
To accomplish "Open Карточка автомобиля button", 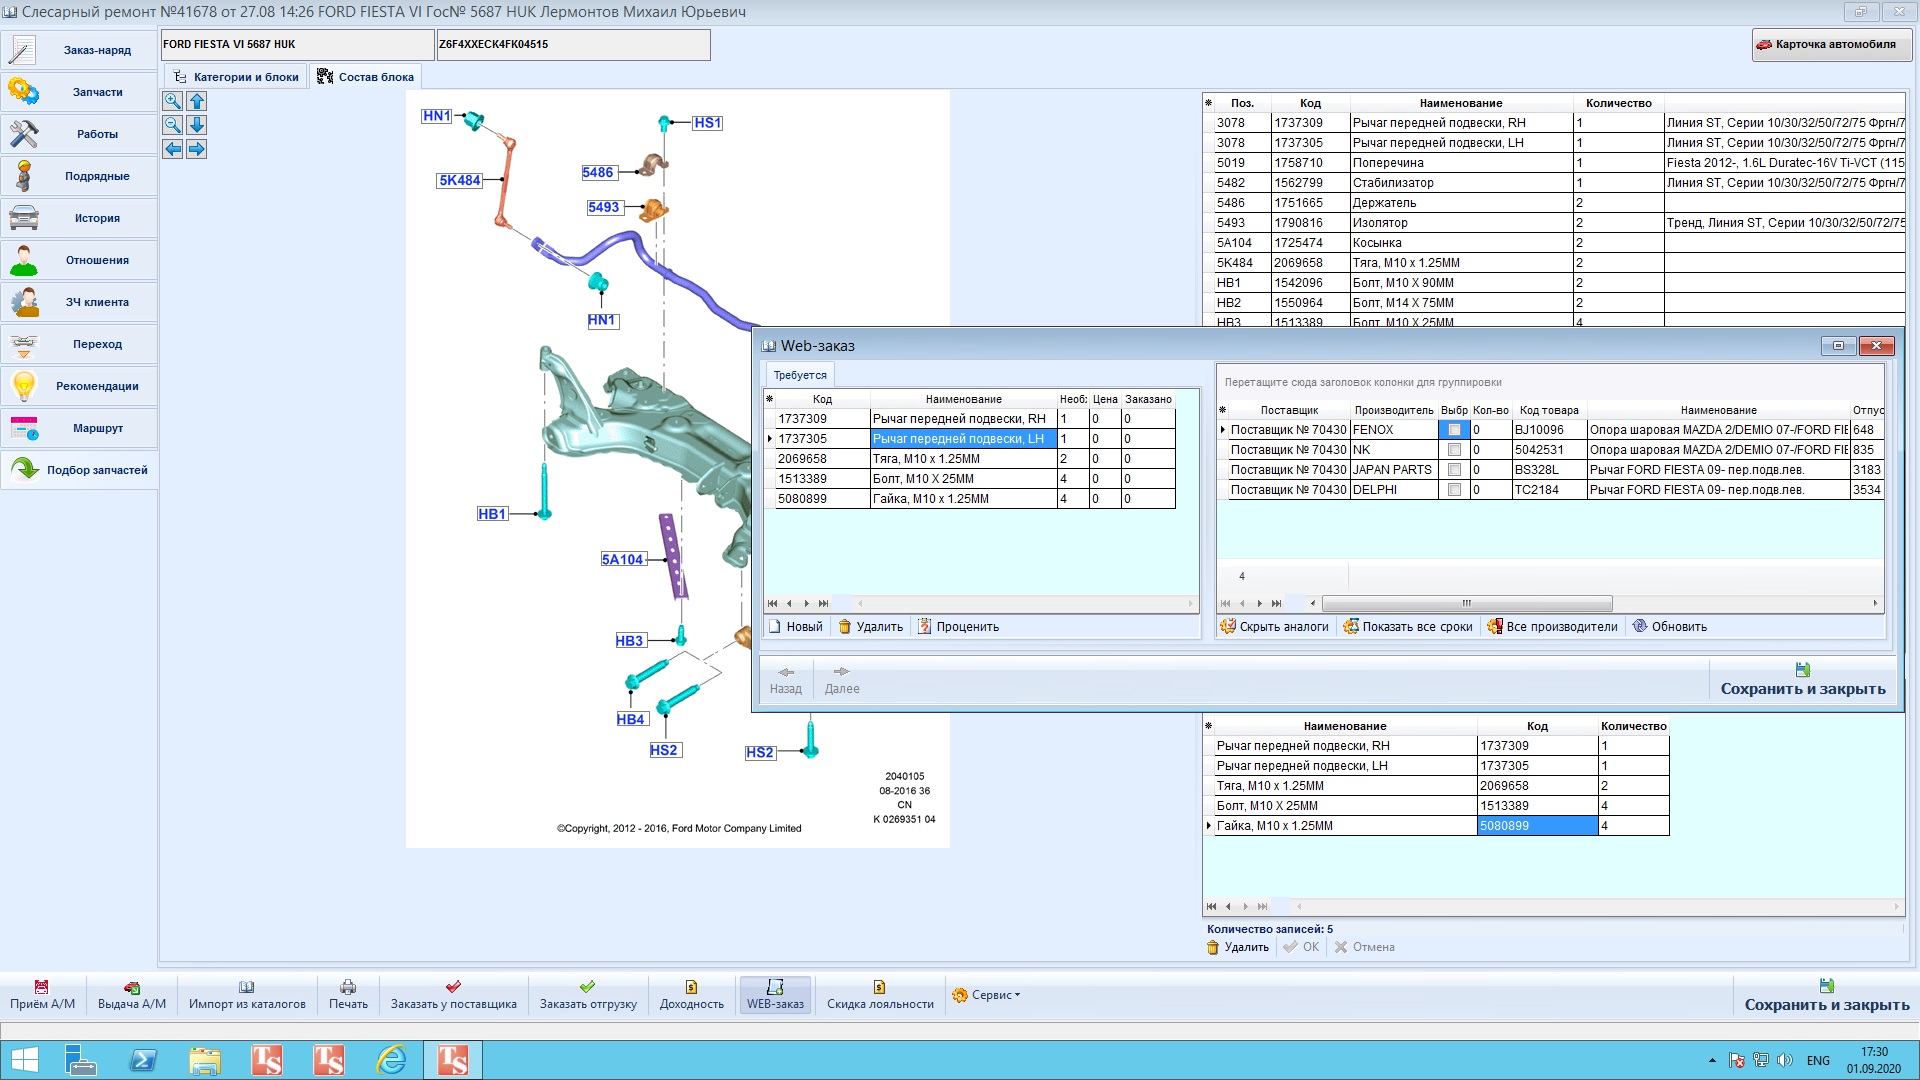I will [x=1832, y=44].
